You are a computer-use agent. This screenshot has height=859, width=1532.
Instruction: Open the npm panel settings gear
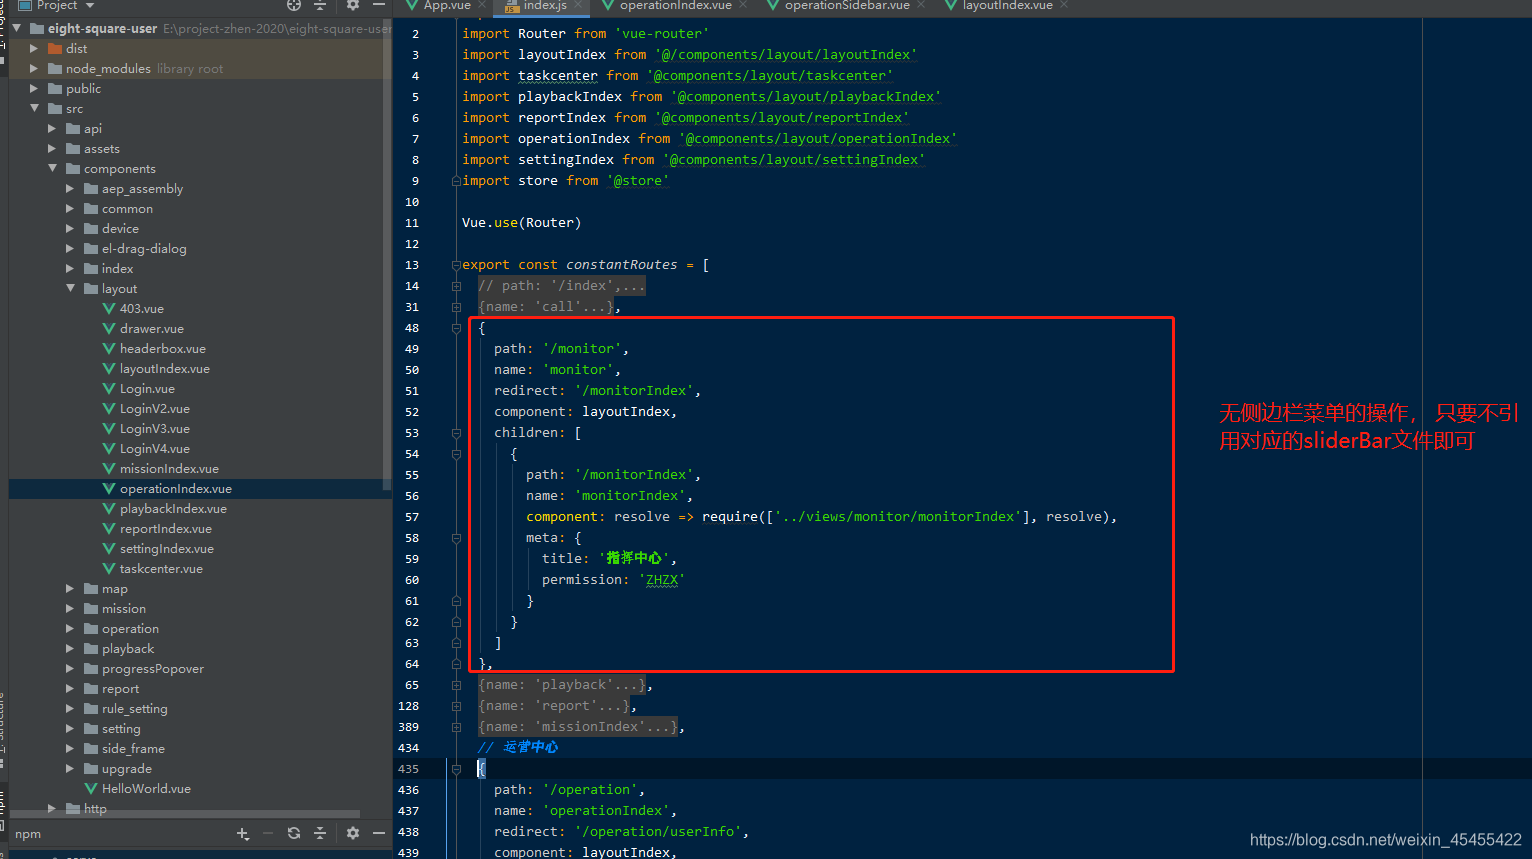pos(352,833)
